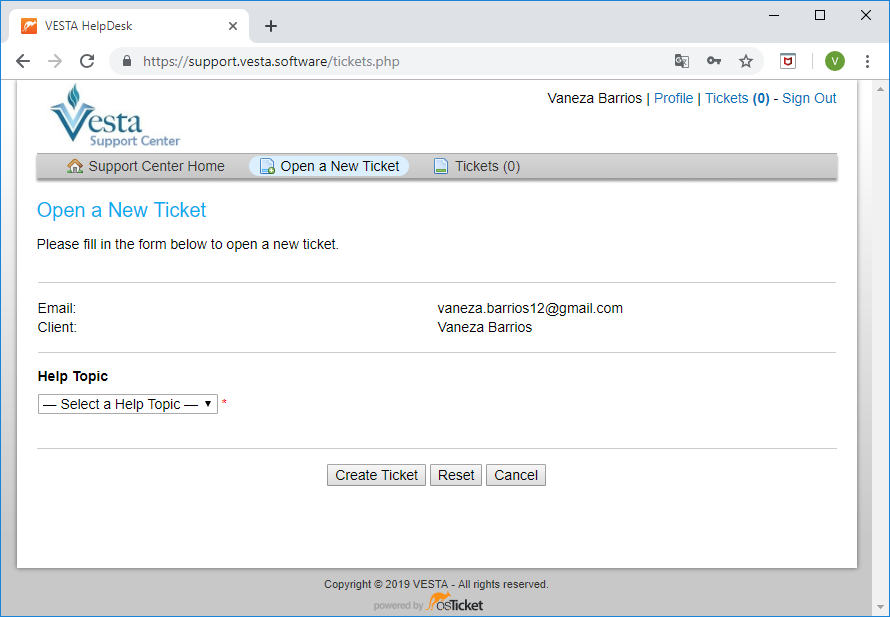Click the Vesta Support Center logo

pyautogui.click(x=115, y=116)
